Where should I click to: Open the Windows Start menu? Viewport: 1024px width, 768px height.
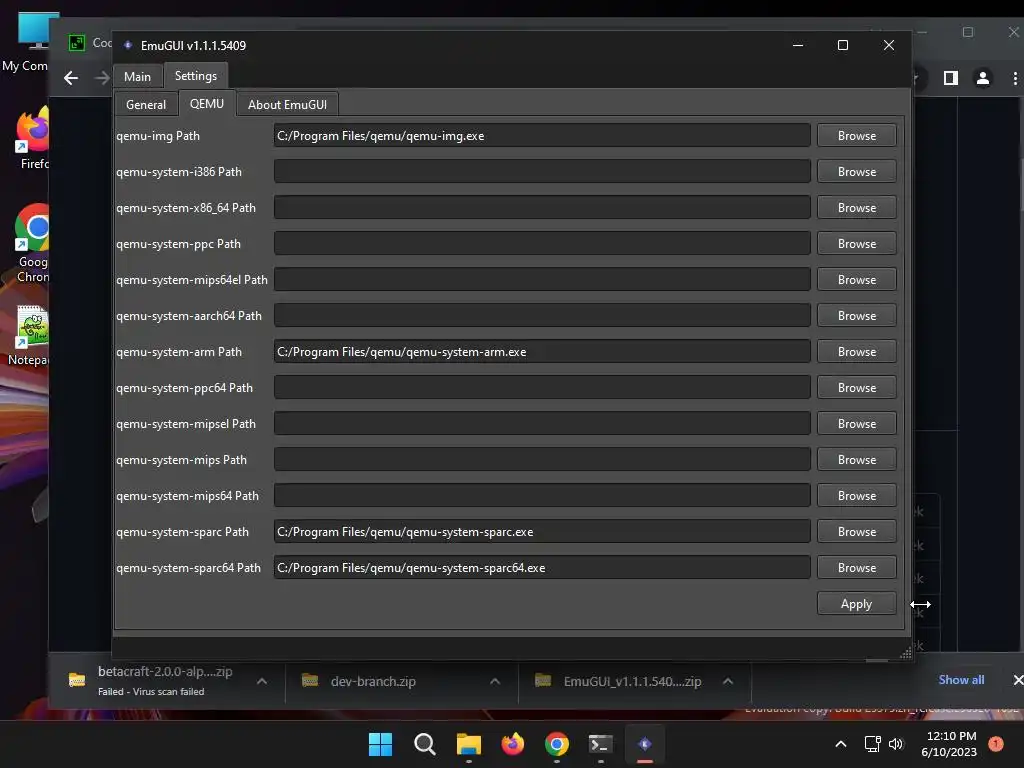click(380, 744)
